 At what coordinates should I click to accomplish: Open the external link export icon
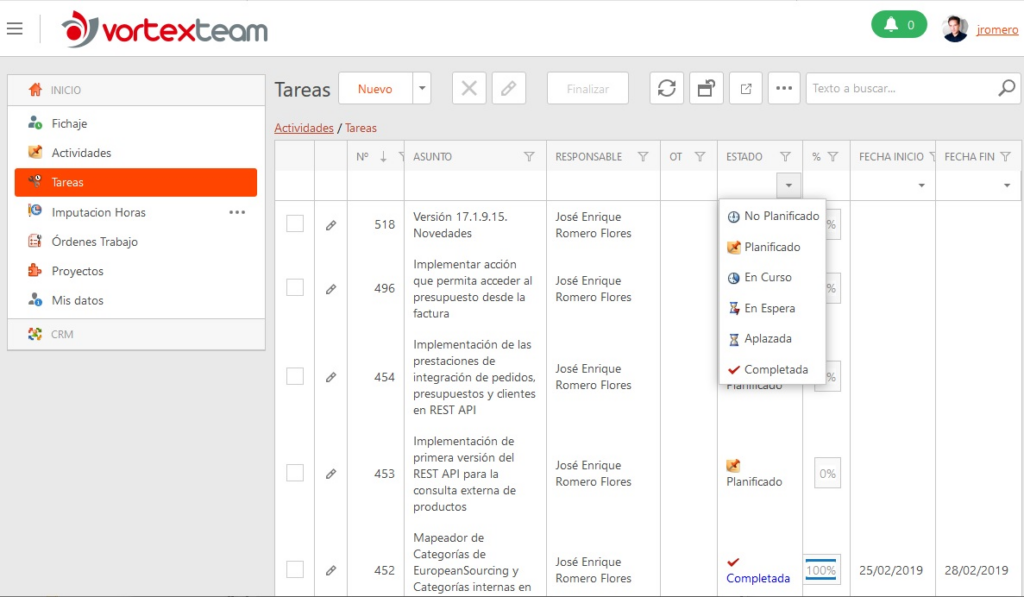click(x=746, y=88)
